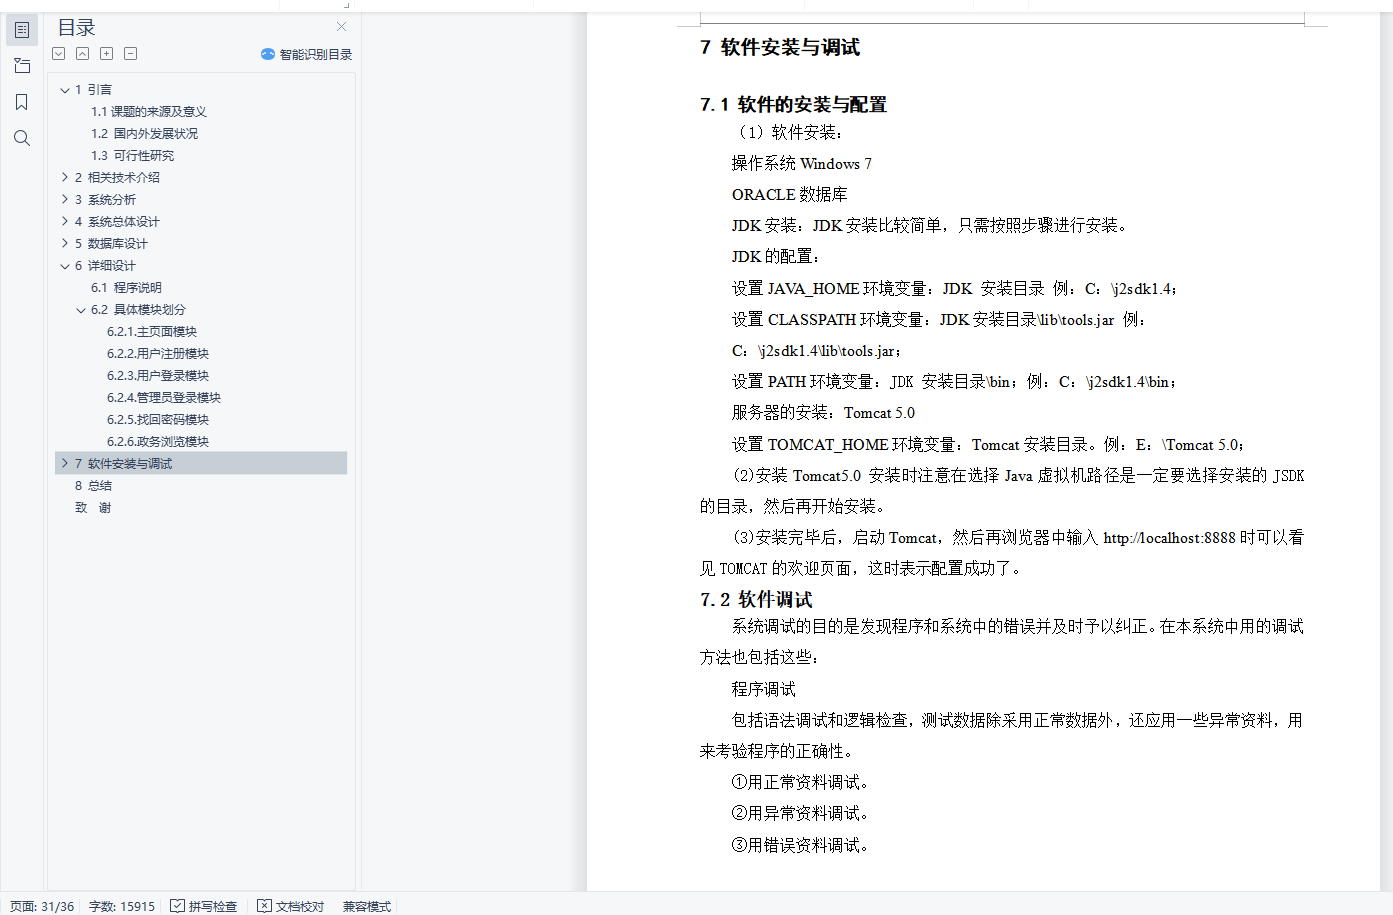
Task: Open 6.2.5.找回密码模块 in outline
Action: [x=158, y=420]
